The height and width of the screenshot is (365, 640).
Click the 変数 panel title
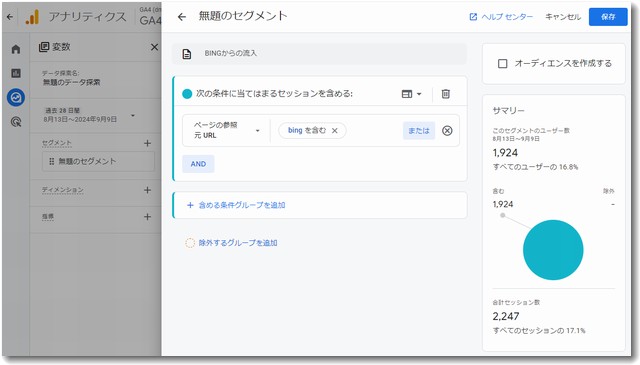coord(61,47)
